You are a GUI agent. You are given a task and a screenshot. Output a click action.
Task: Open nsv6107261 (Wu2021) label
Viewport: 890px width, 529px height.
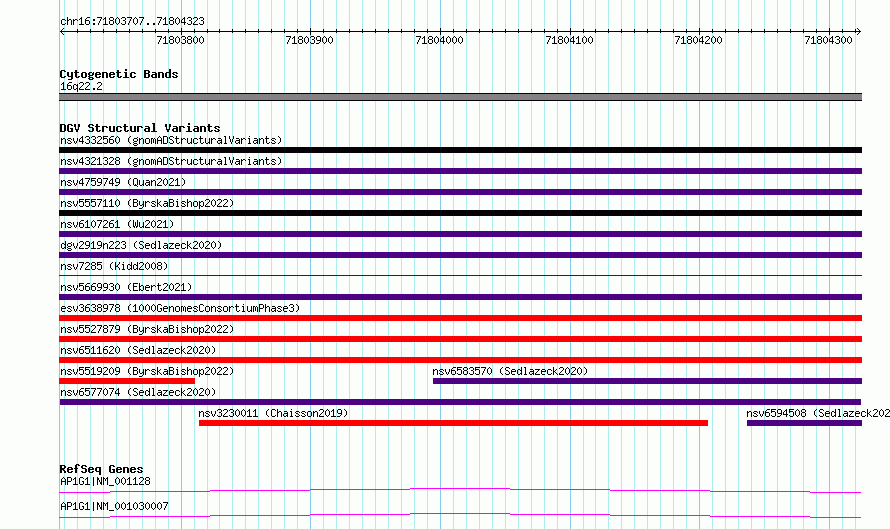(x=117, y=224)
